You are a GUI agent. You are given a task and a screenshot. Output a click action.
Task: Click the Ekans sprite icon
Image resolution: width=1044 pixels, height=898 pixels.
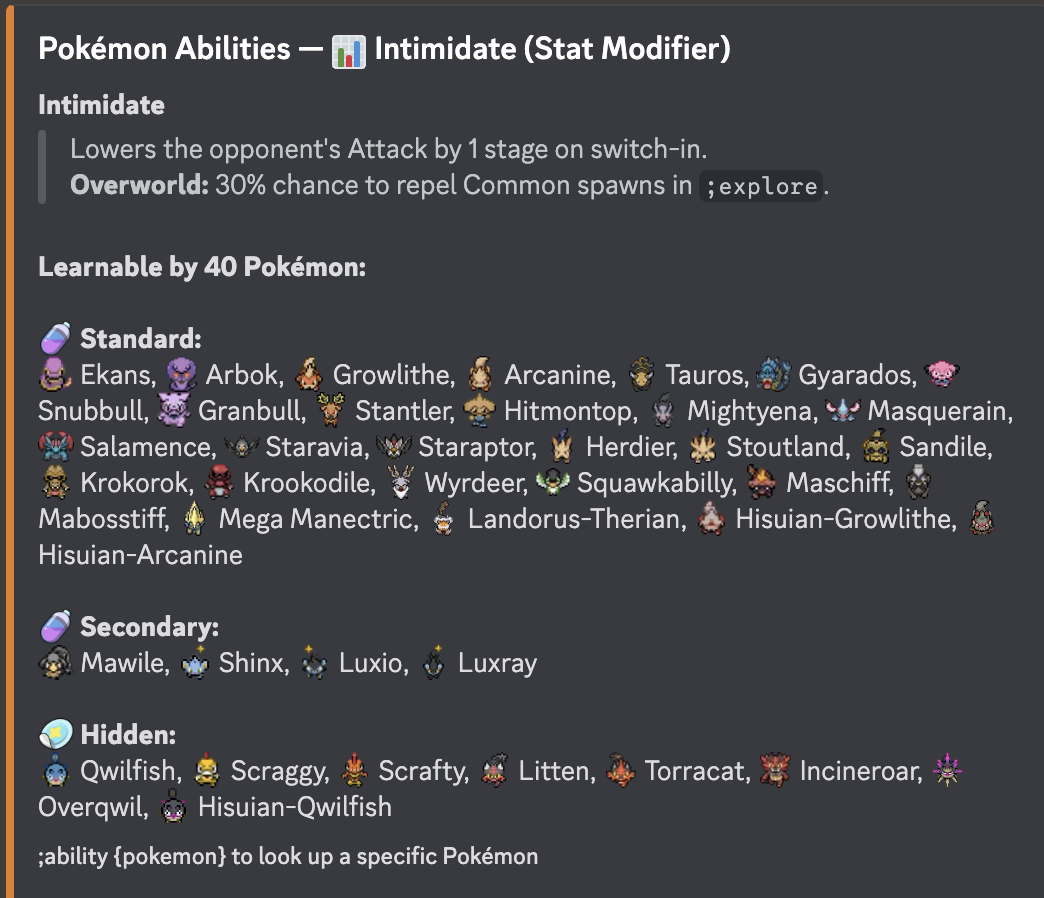pos(55,375)
